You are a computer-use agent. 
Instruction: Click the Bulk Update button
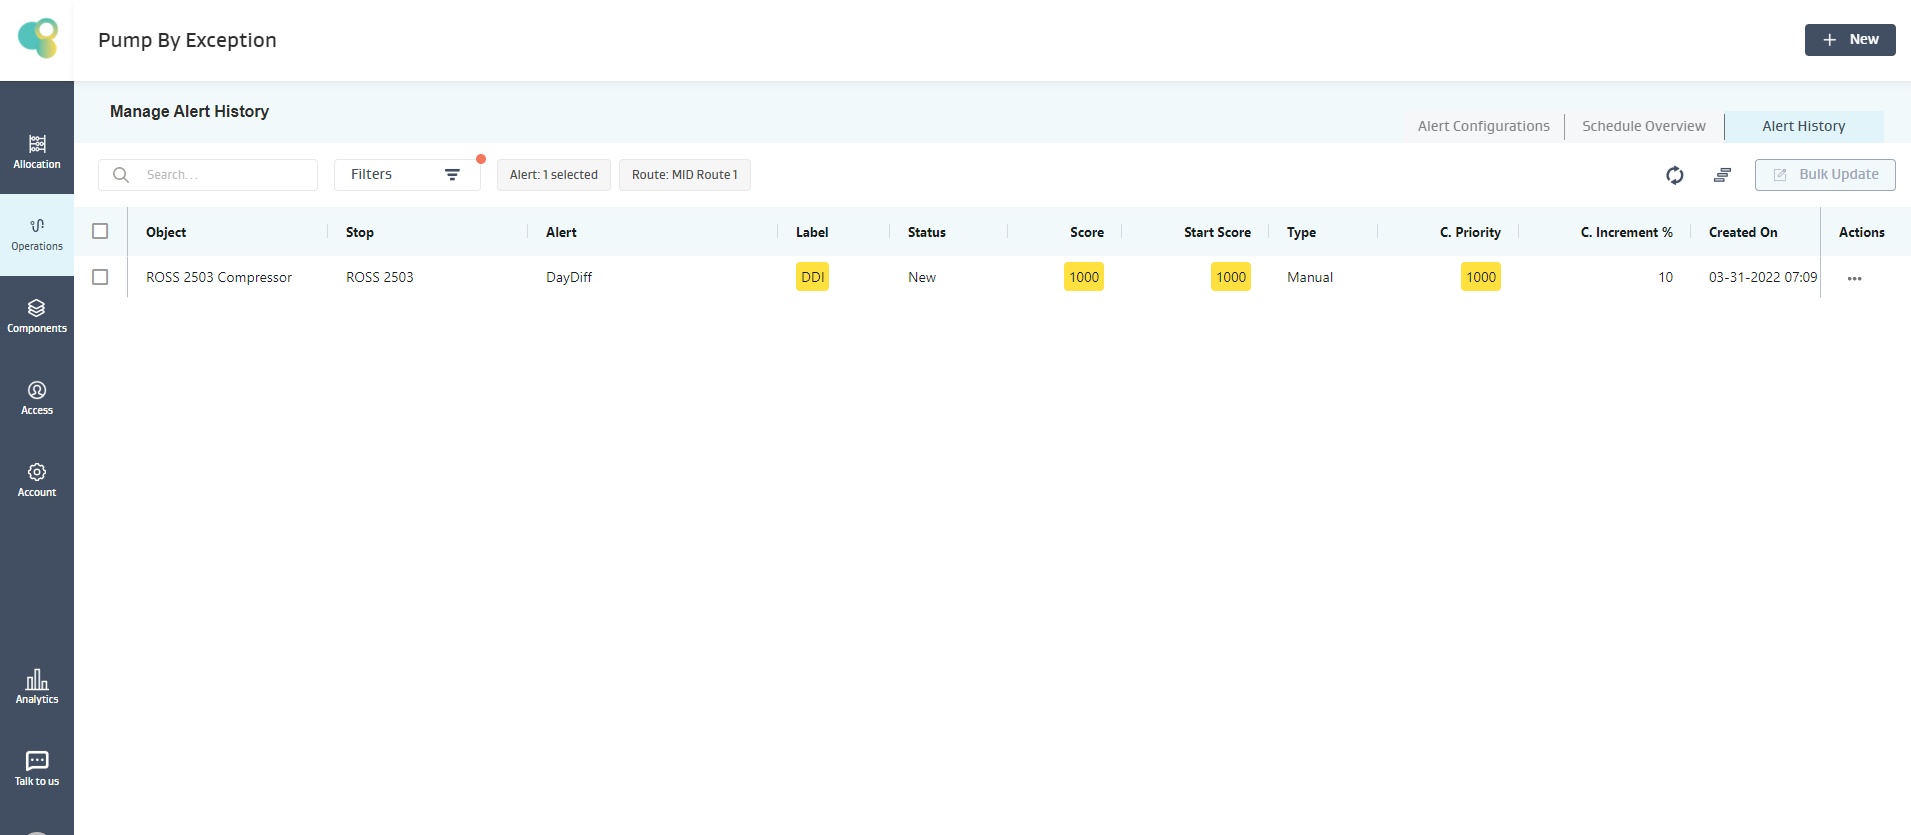1824,175
